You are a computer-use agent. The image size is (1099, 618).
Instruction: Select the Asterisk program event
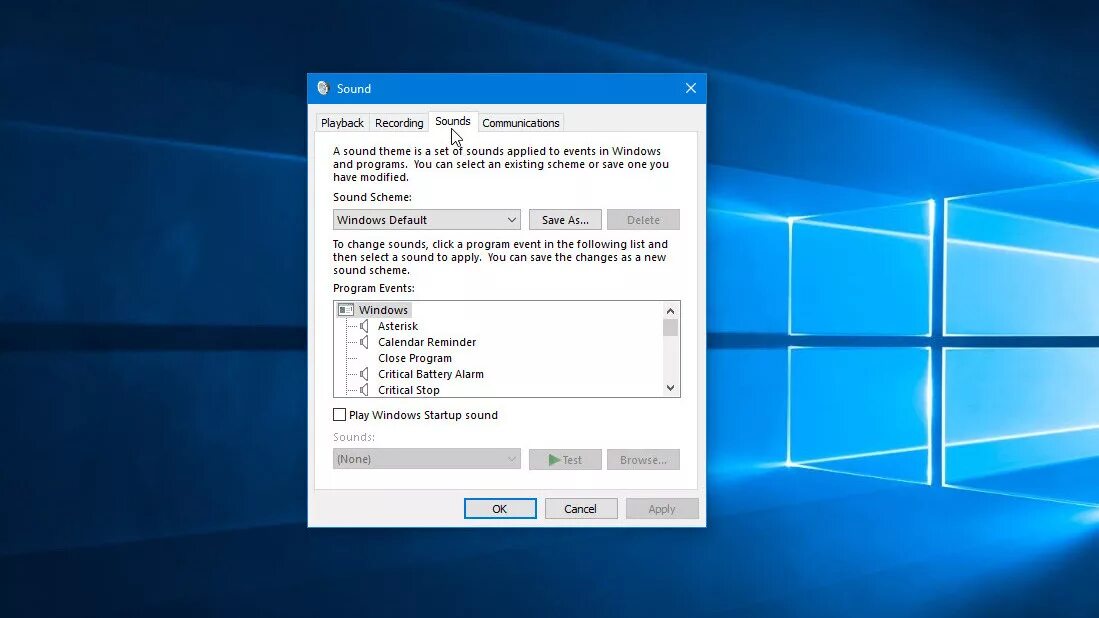point(397,326)
